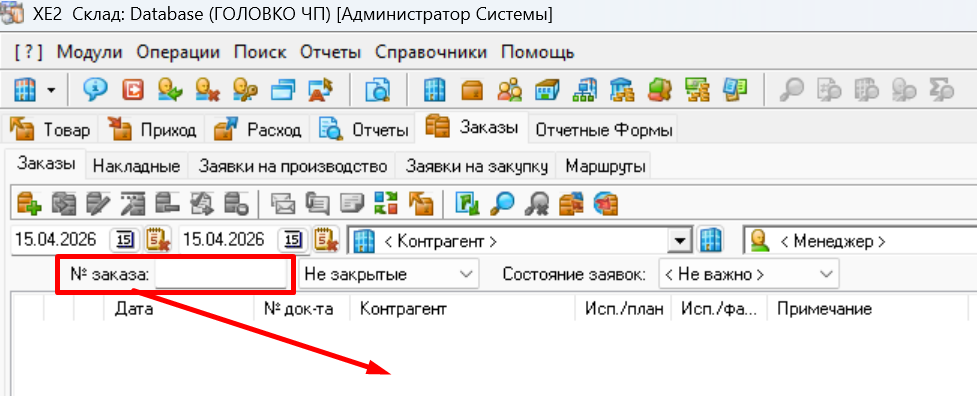Click the documents with magnifier toolbar icon
977x396 pixels.
click(x=377, y=90)
